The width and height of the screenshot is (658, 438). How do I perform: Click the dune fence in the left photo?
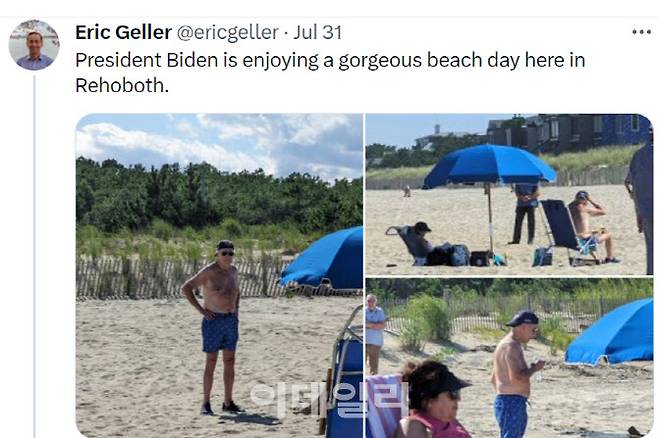tap(176, 277)
